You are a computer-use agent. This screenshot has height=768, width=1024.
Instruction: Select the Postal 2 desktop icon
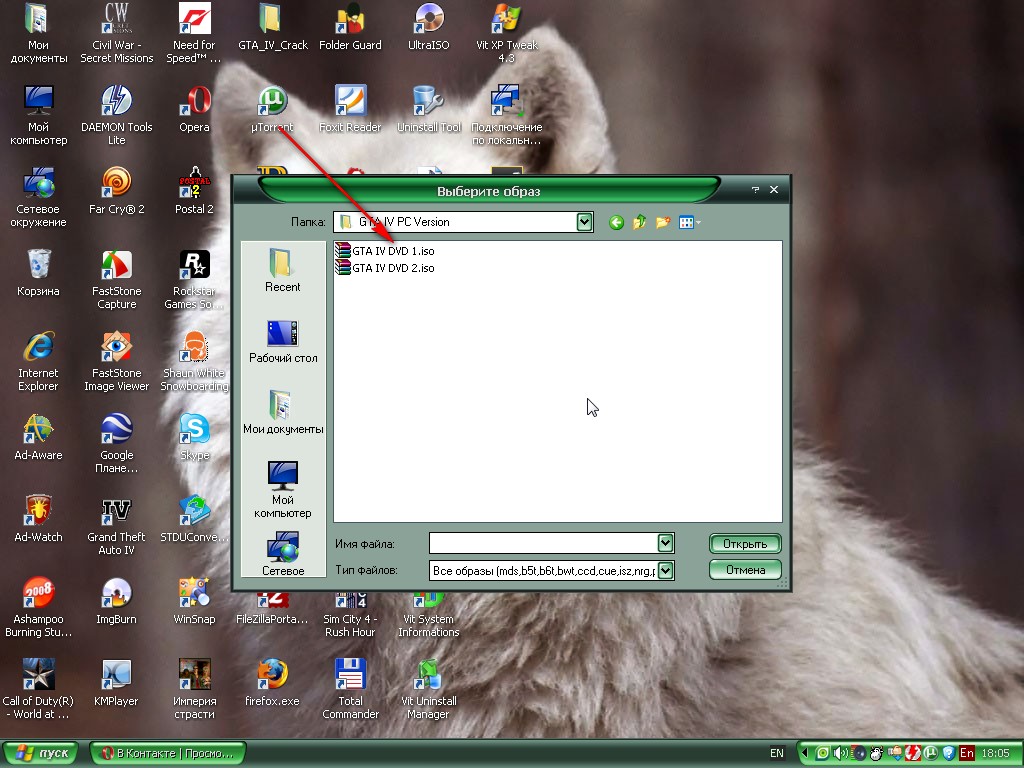coord(194,191)
